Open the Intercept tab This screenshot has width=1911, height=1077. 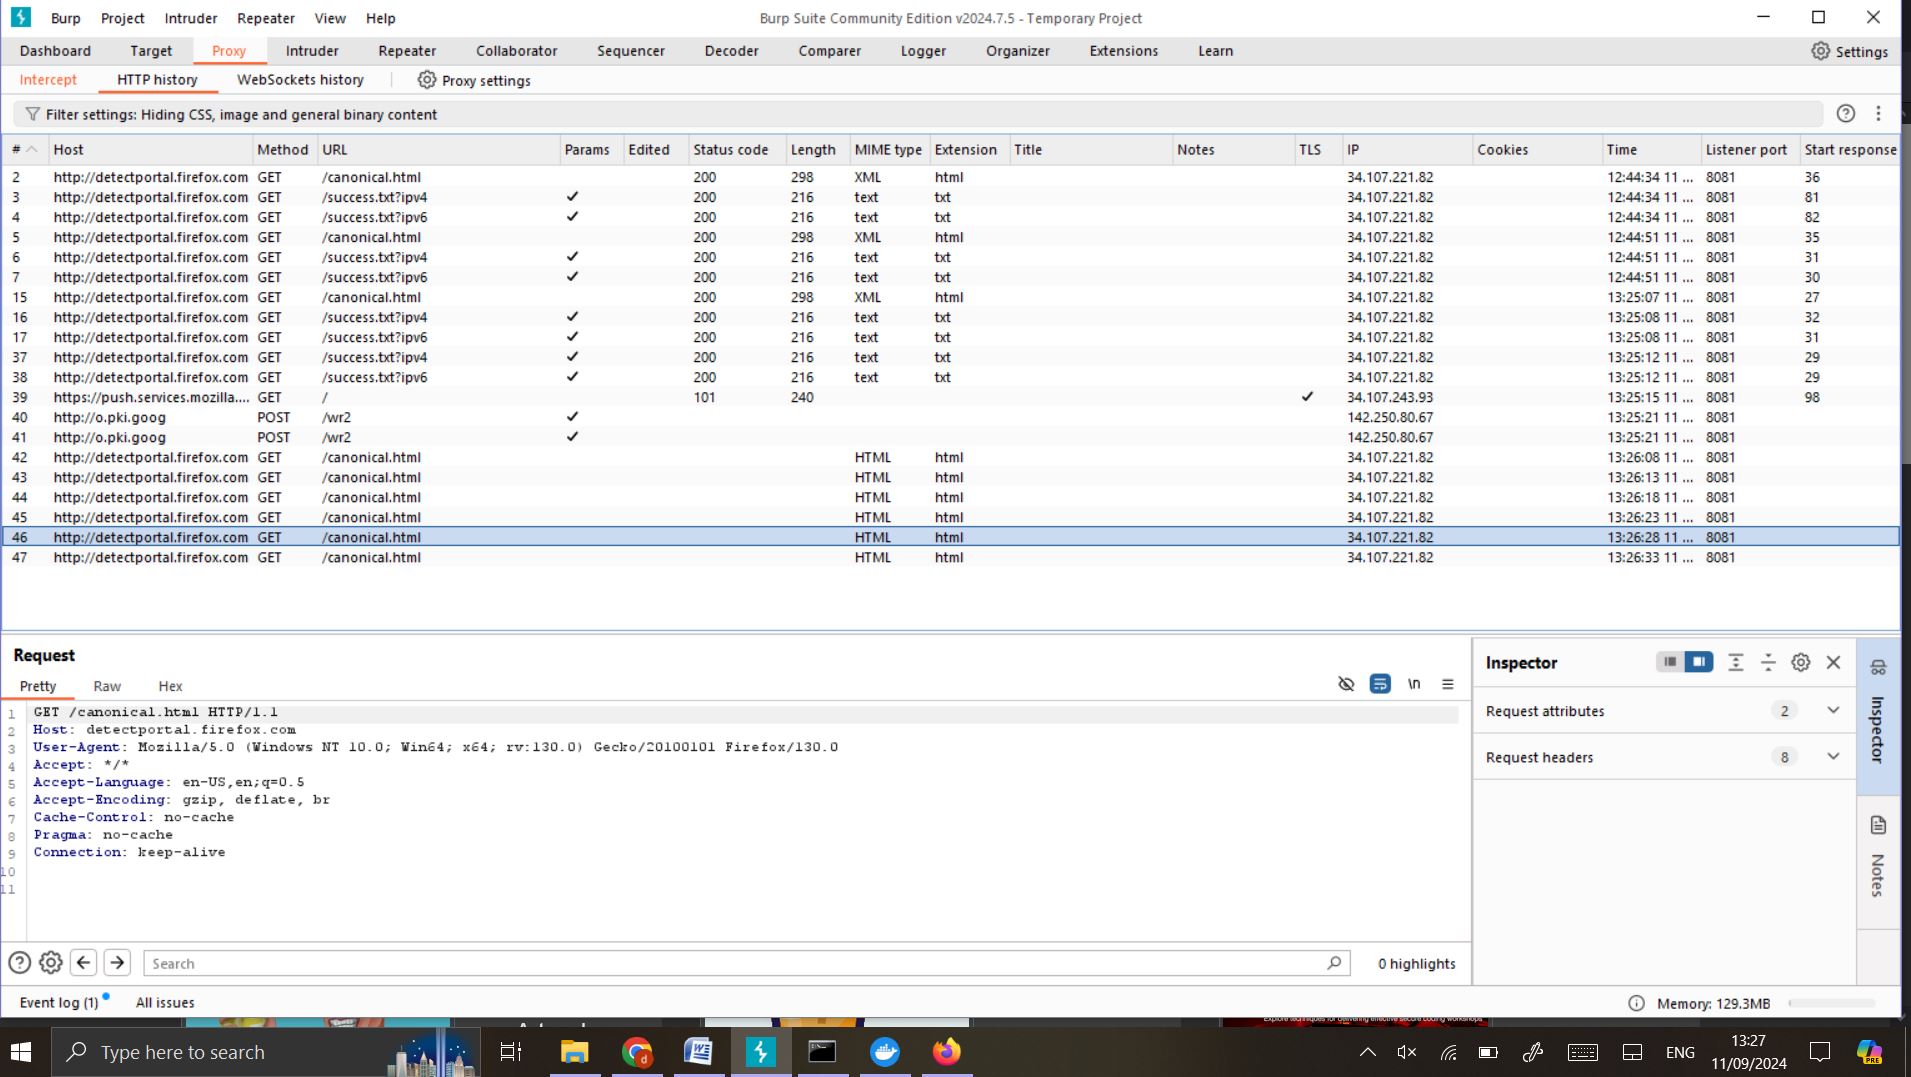[47, 80]
